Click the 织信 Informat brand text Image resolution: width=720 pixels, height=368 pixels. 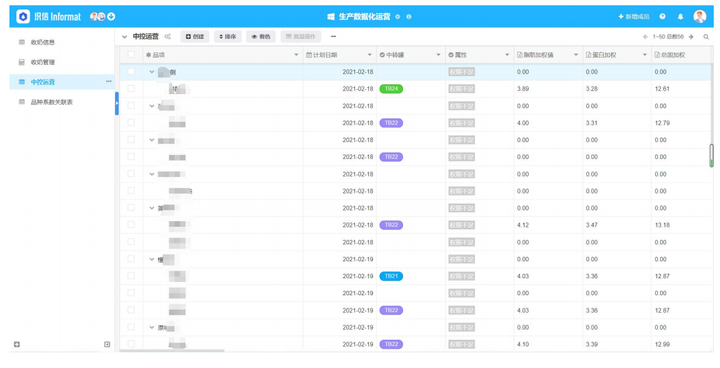point(57,17)
